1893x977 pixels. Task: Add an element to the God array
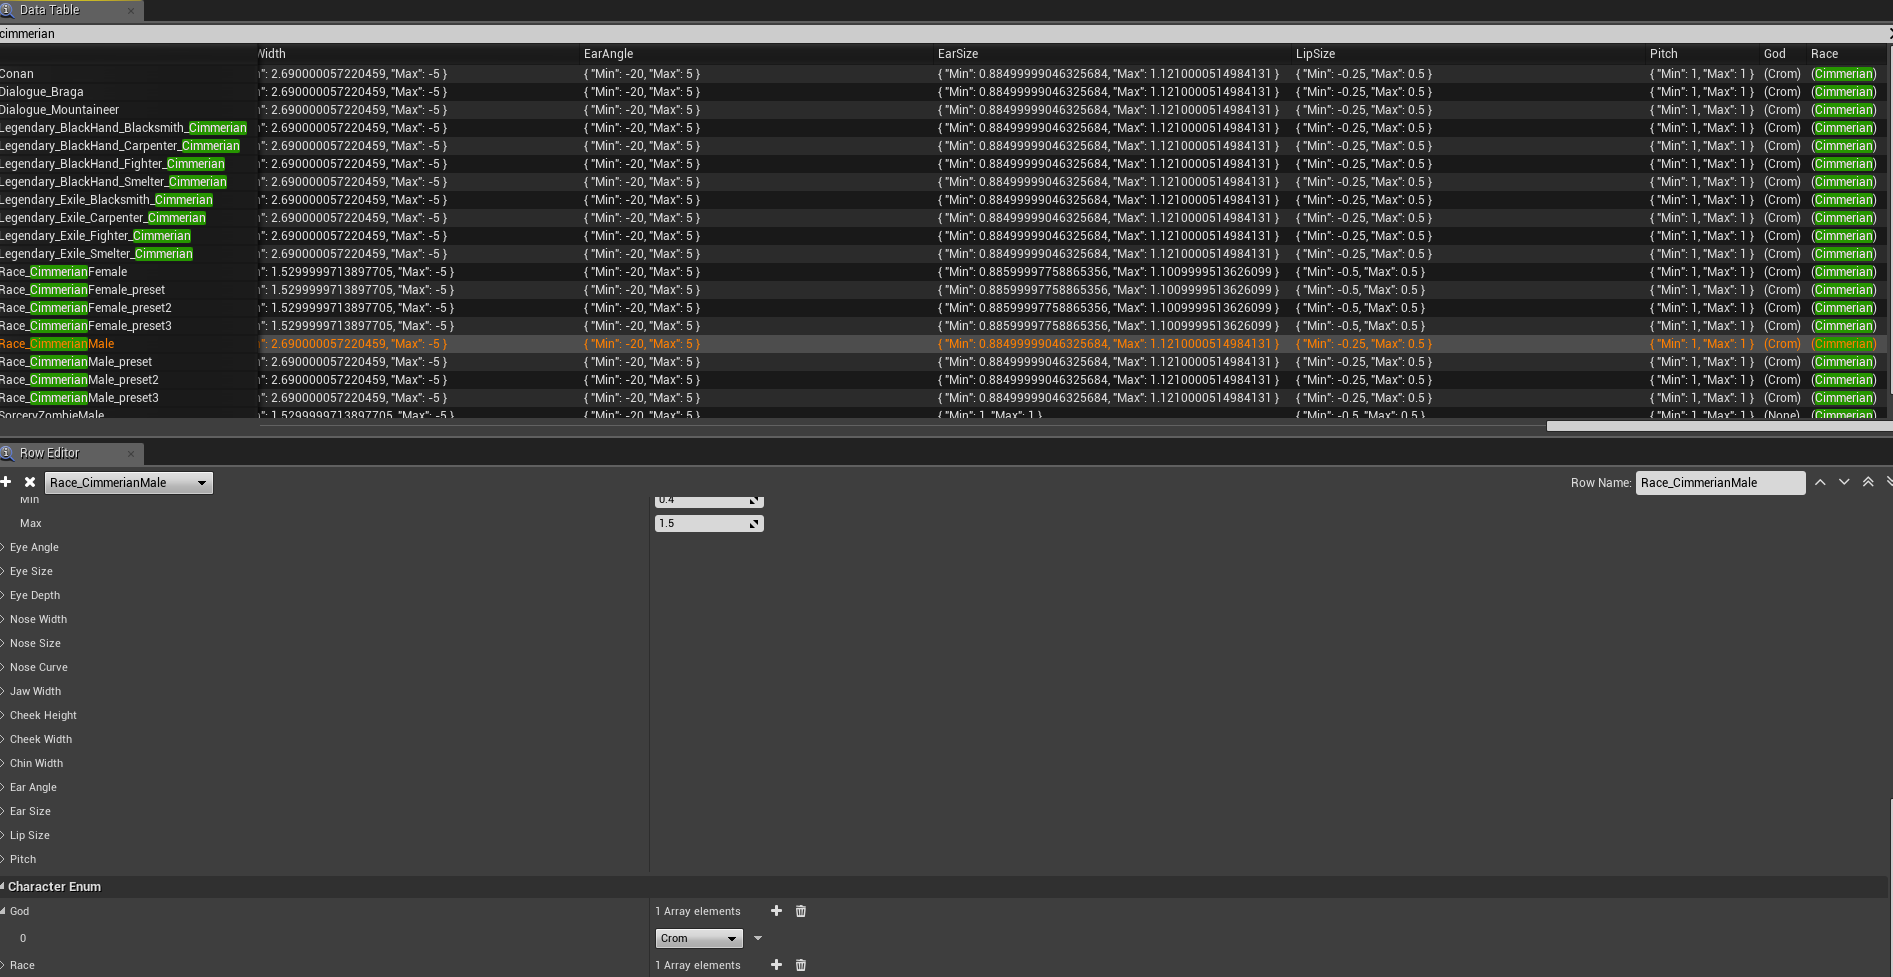(776, 911)
